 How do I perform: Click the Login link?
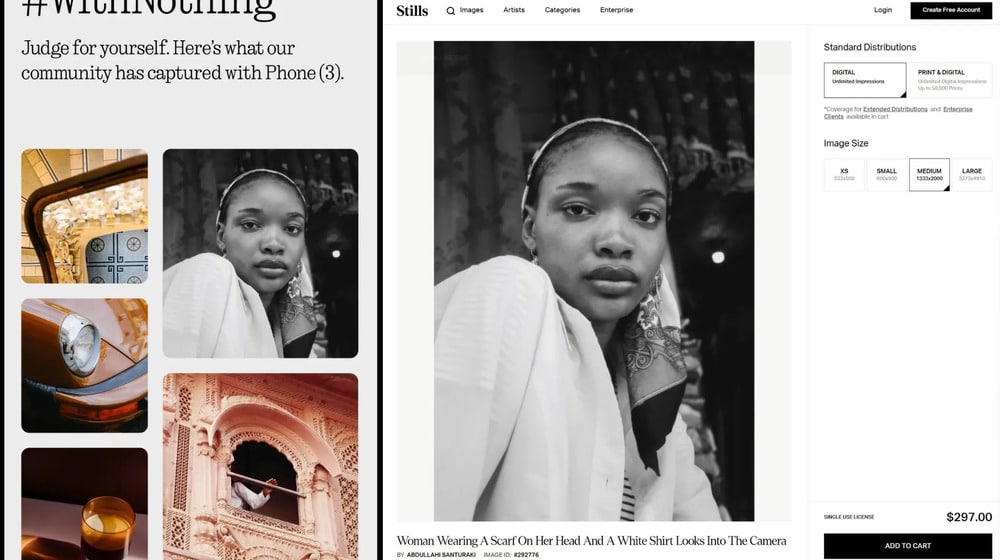[883, 10]
